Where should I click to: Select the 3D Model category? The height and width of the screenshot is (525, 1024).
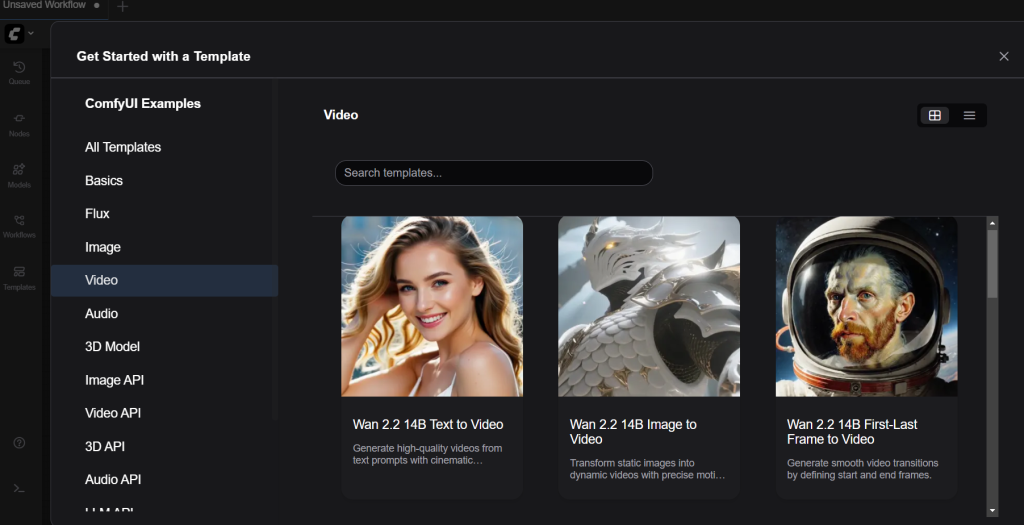165,347
